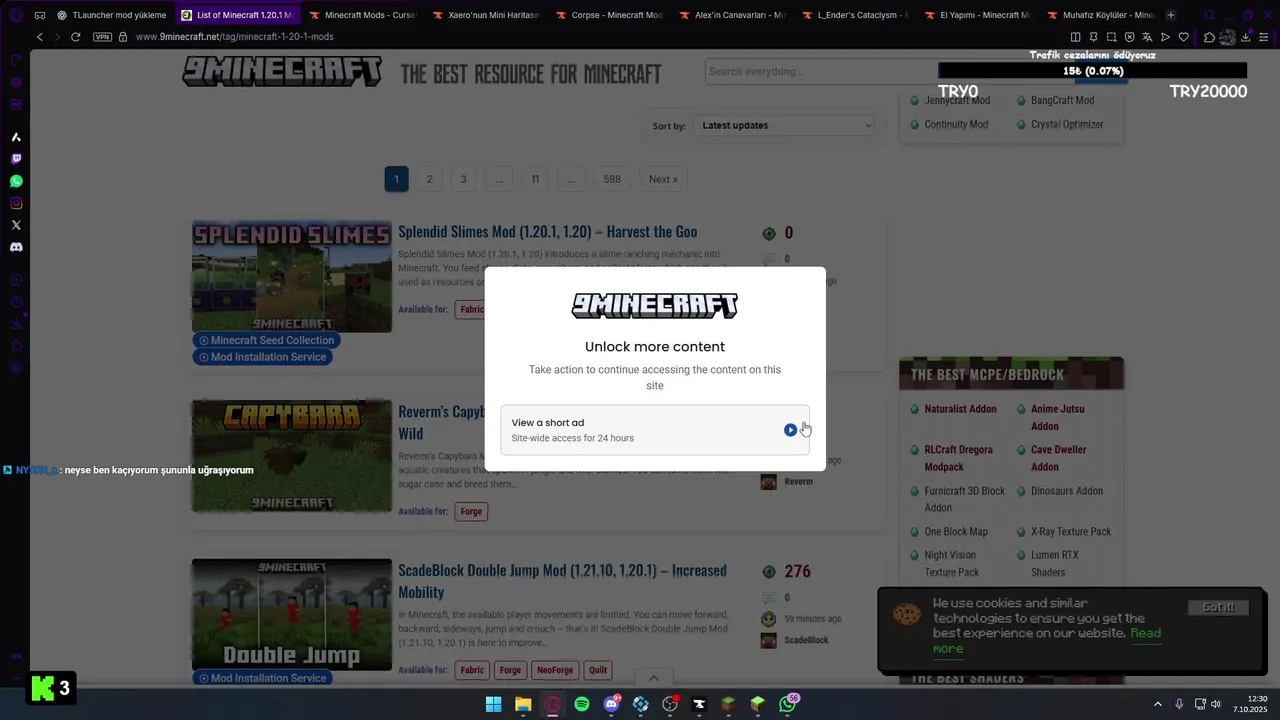
Task: Open the Double Jump mod thumbnail
Action: [x=292, y=615]
